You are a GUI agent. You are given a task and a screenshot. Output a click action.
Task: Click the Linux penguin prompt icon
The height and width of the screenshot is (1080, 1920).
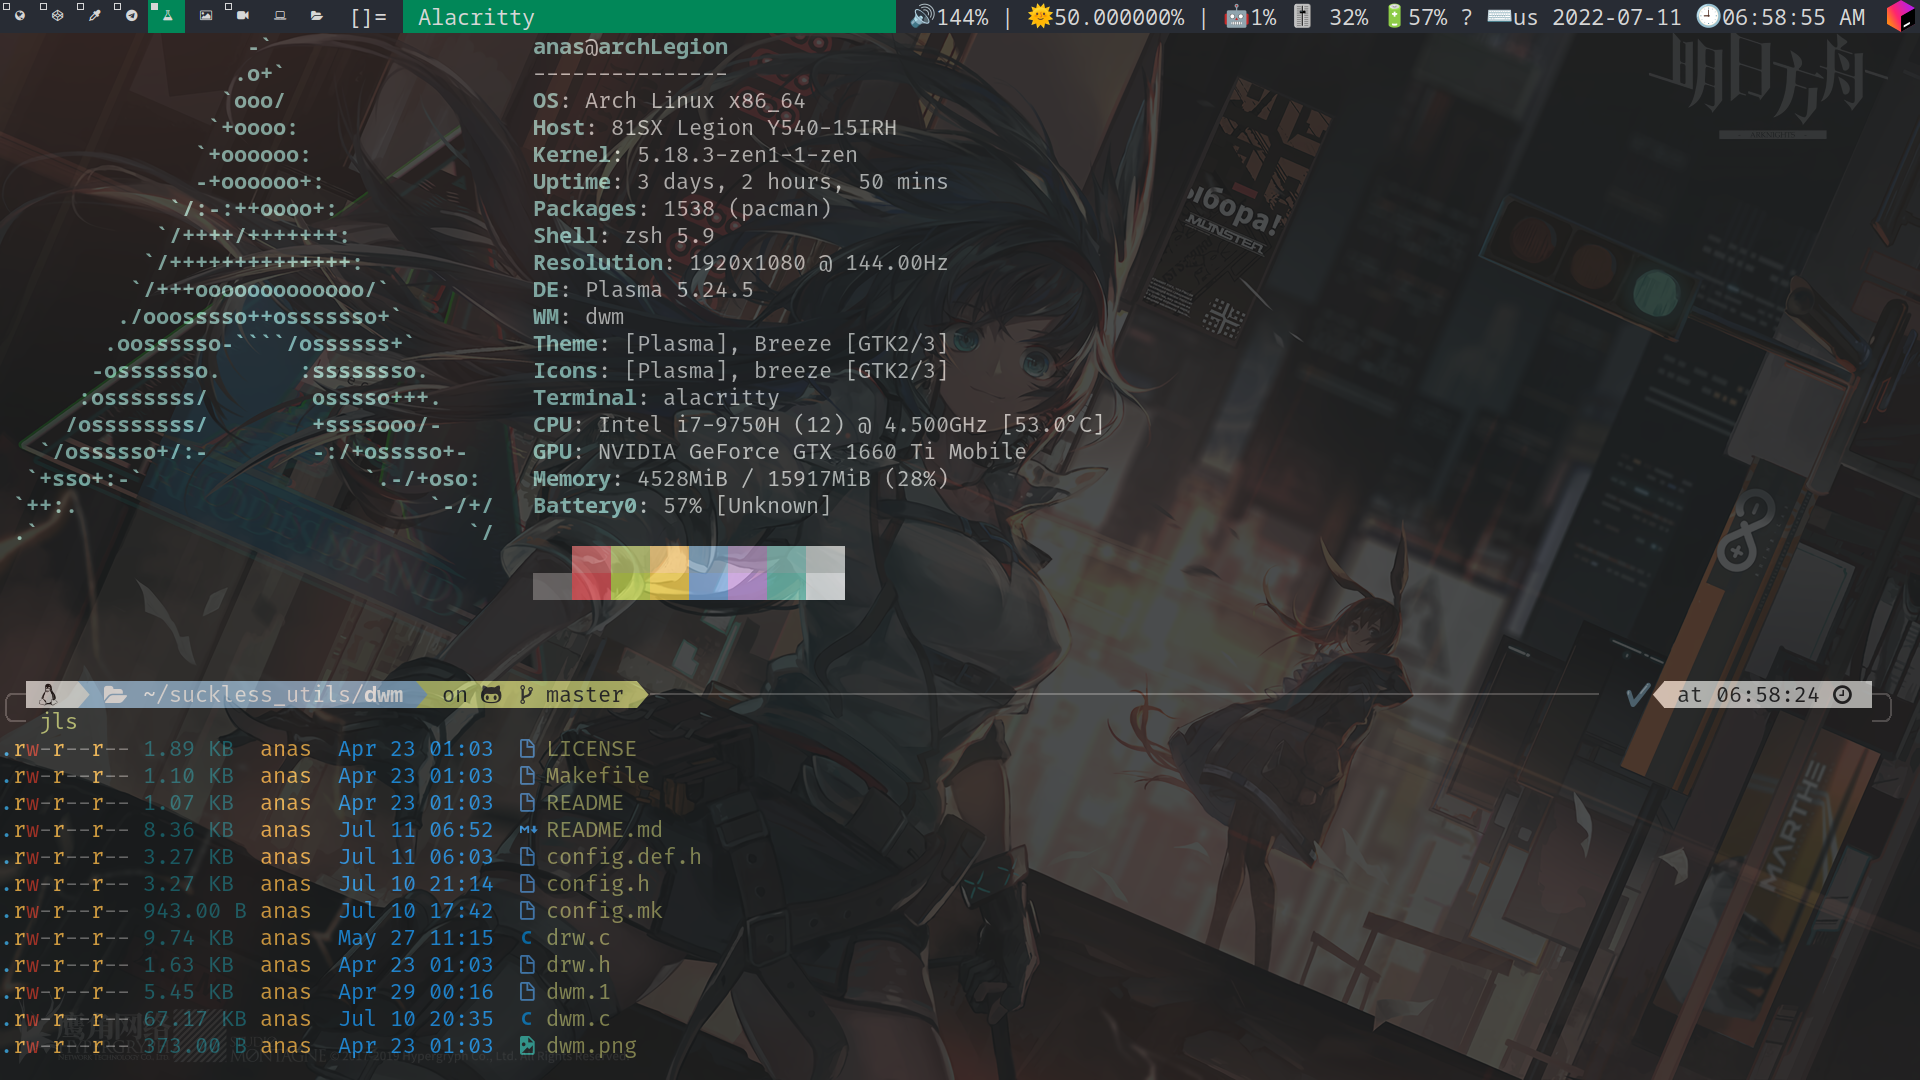coord(48,694)
